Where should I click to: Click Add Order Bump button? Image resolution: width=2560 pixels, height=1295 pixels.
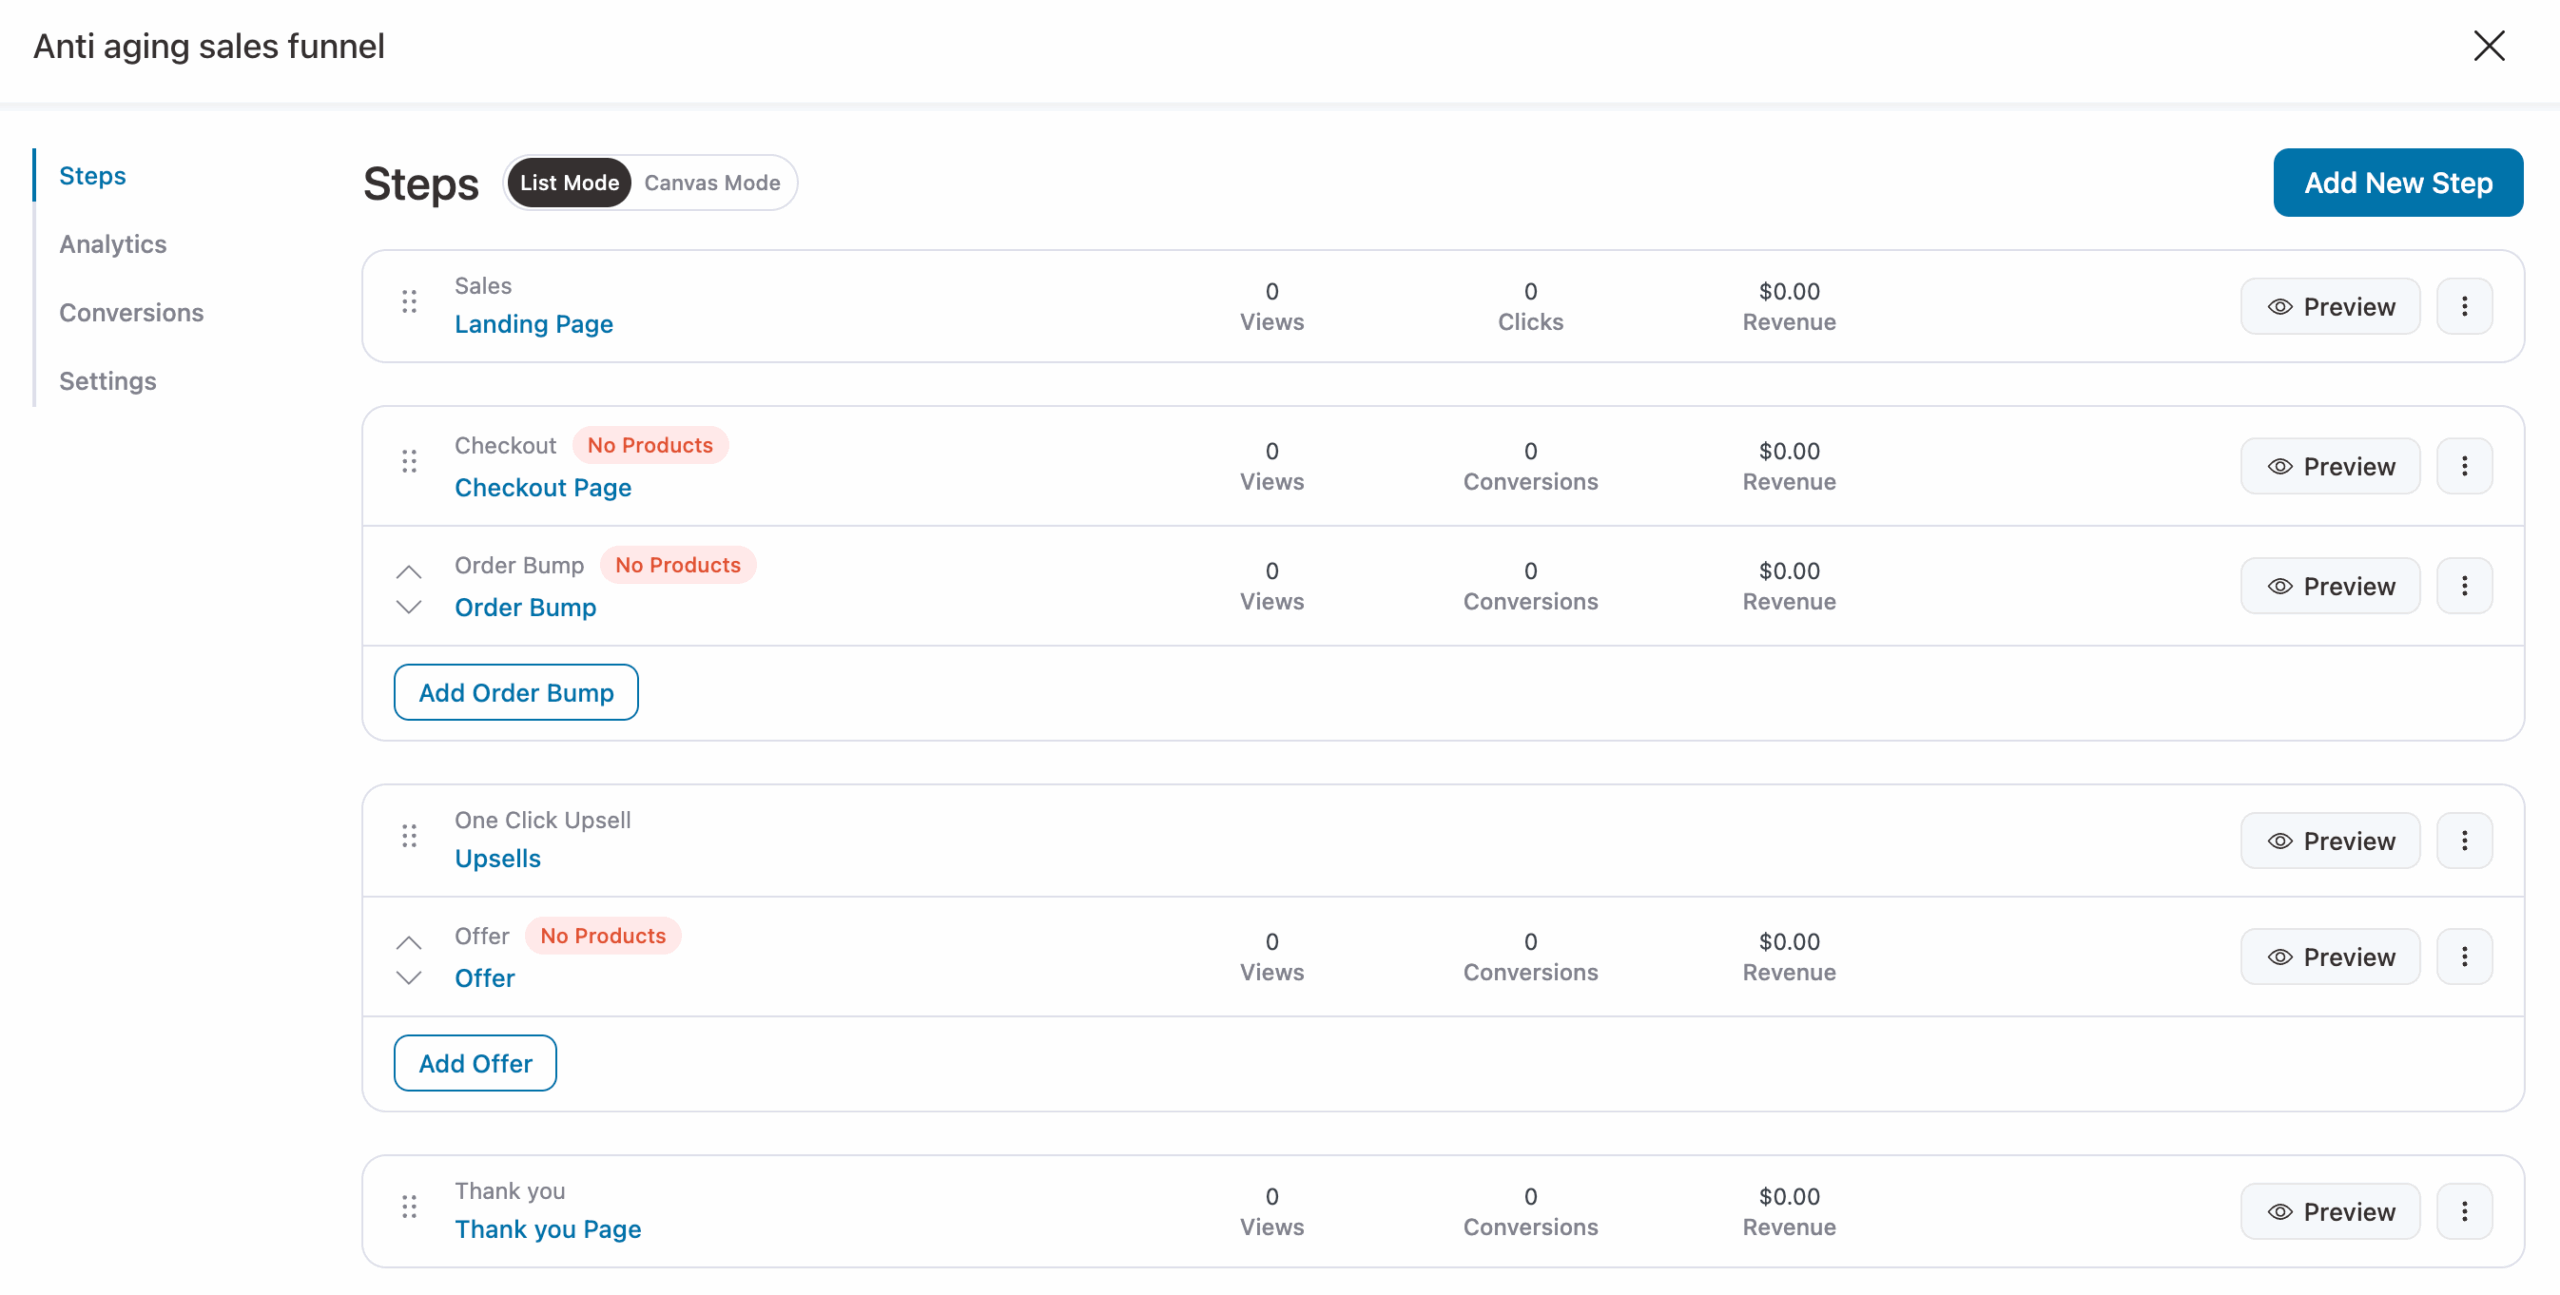click(516, 693)
